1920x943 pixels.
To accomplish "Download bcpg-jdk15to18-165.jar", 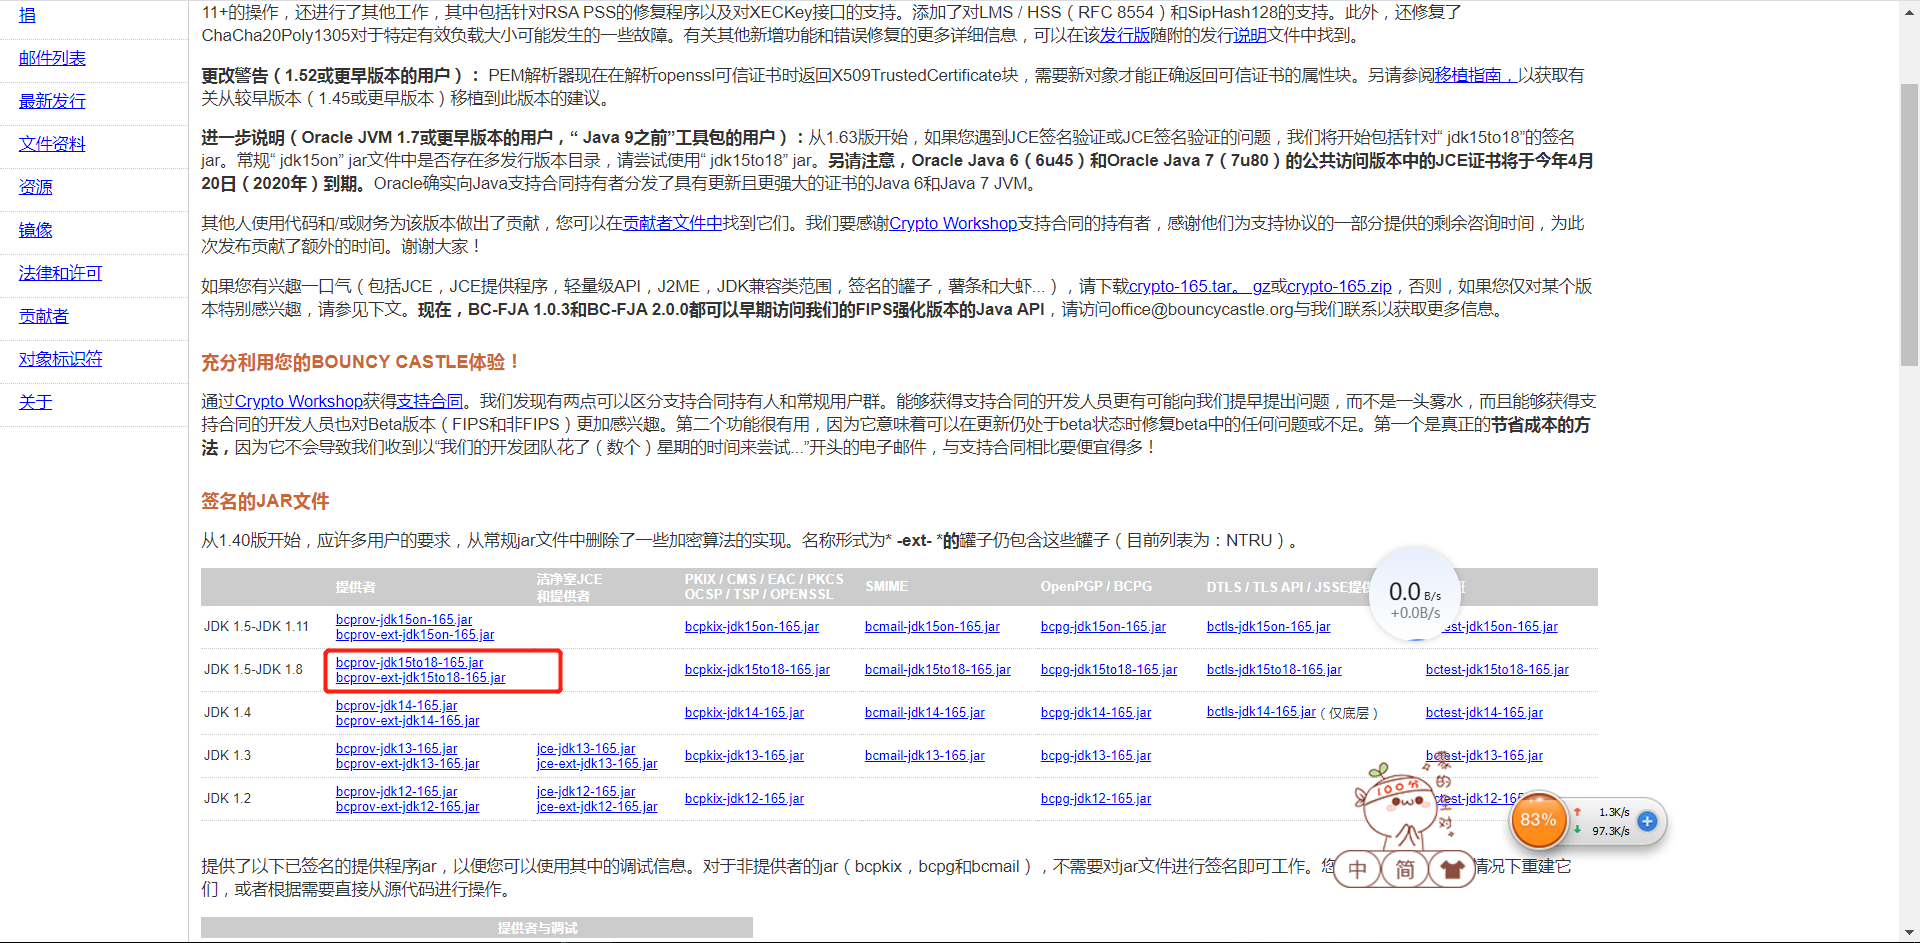I will (1109, 670).
